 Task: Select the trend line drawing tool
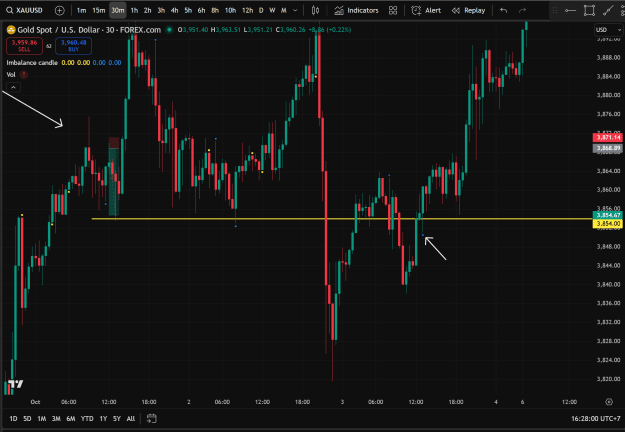608,11
